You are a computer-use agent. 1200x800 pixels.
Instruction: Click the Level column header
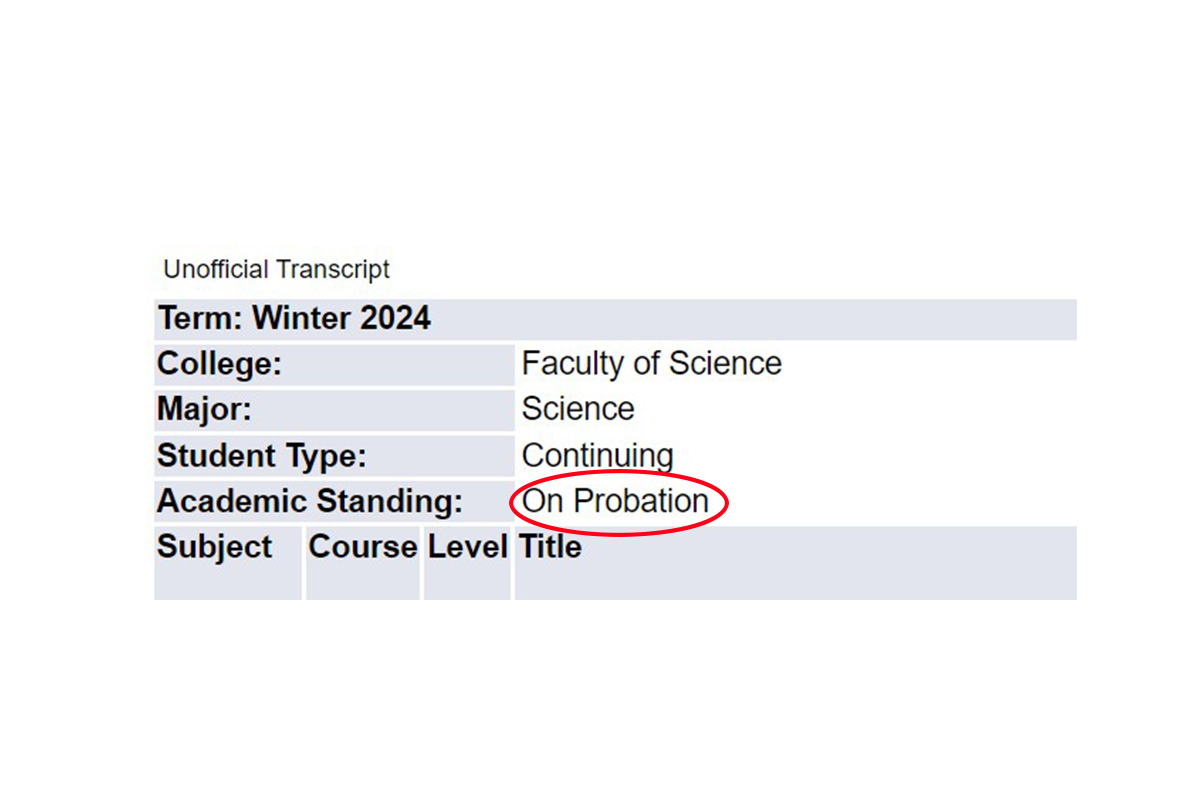(x=468, y=547)
